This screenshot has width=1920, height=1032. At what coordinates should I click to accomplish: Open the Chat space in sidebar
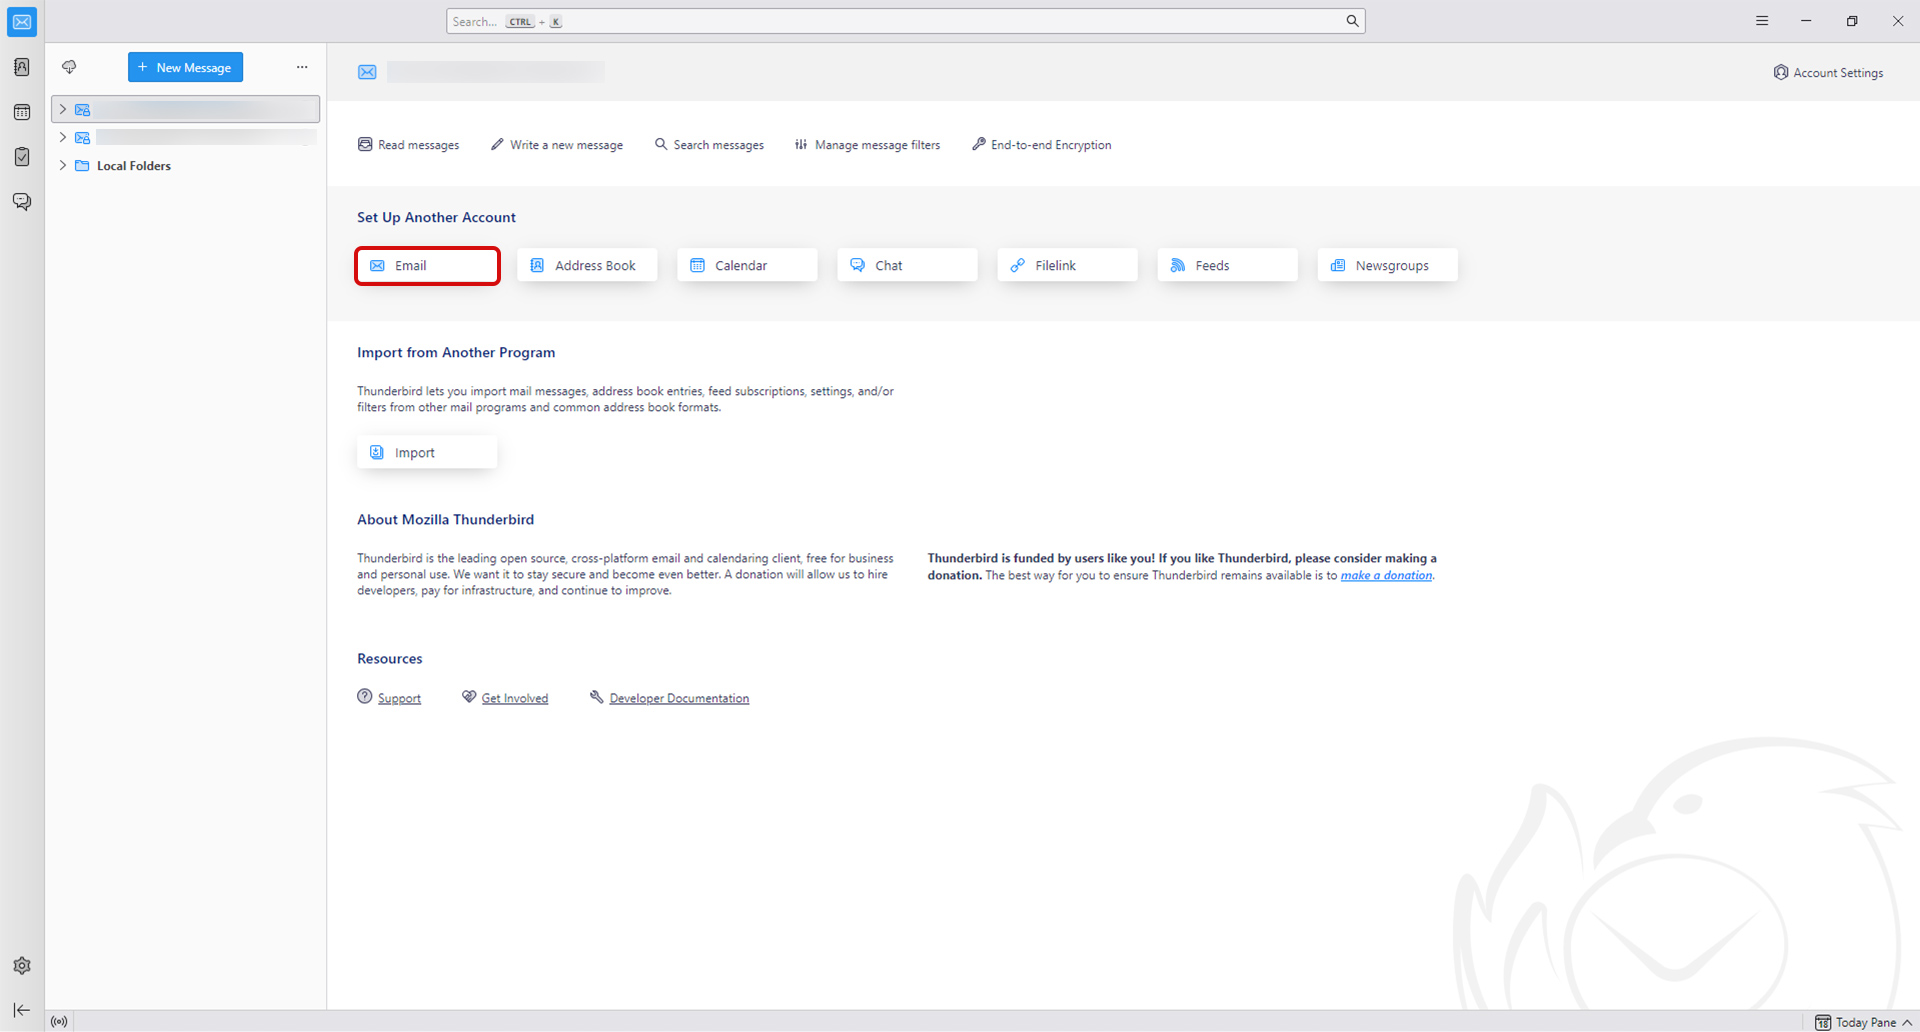[x=22, y=202]
